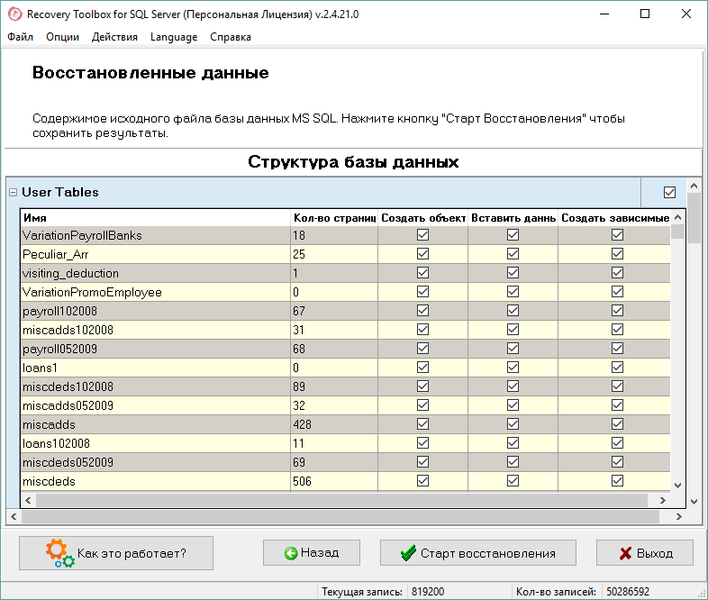The image size is (708, 600).
Task: Select the loans1 table name
Action: click(40, 368)
